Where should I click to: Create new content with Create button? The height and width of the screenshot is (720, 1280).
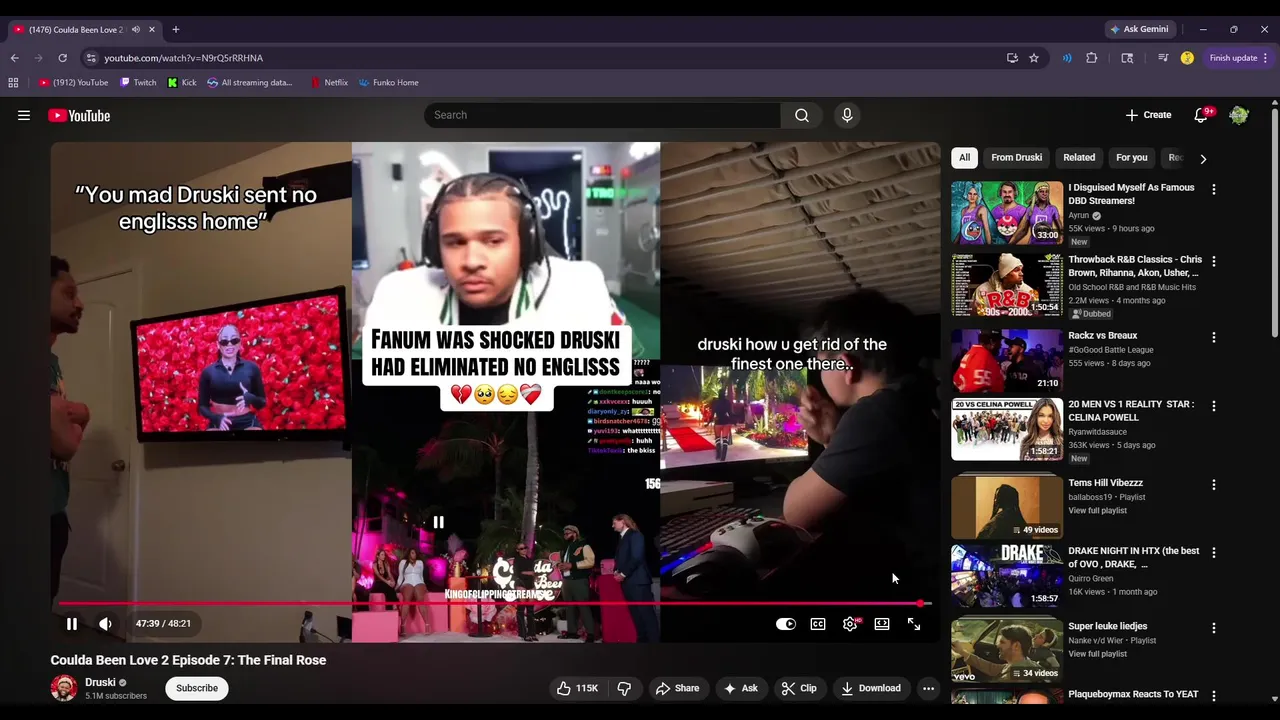(1148, 115)
